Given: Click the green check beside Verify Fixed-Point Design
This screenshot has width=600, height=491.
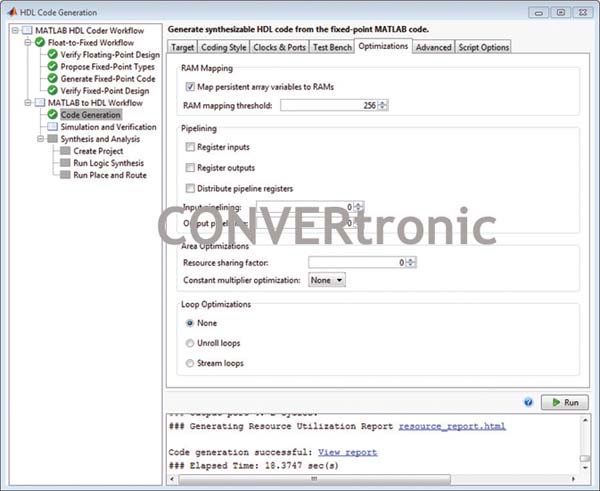Looking at the screenshot, I should click(x=52, y=91).
